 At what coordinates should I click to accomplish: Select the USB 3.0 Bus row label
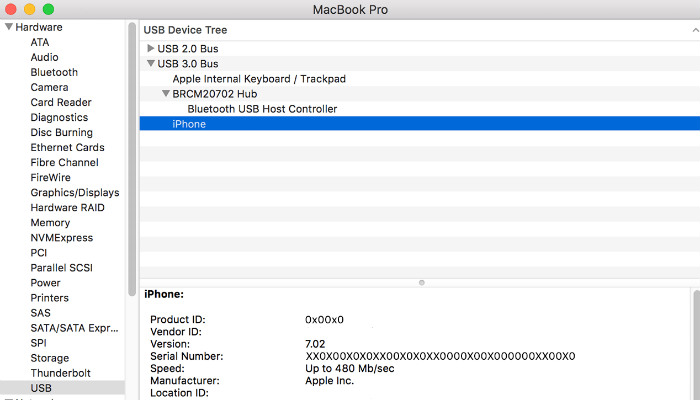[188, 64]
